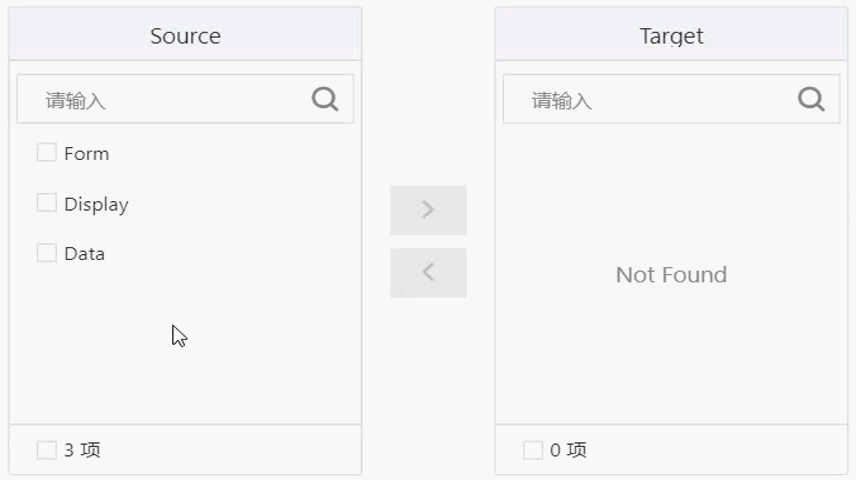Viewport: 856px width, 480px height.
Task: Click the 3 项 count label
Action: coord(82,450)
